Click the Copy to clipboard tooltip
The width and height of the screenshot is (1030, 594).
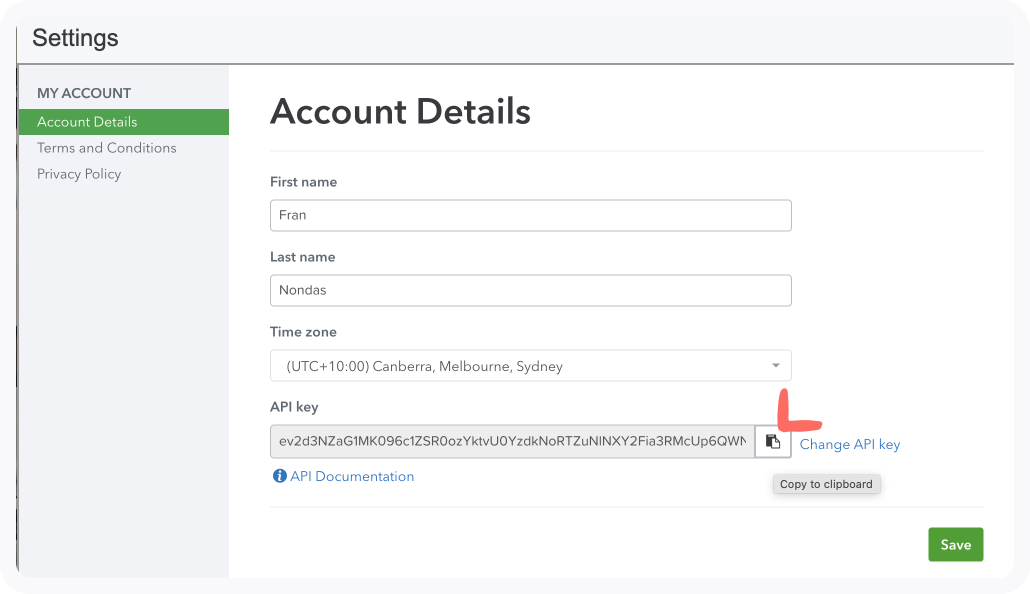coord(826,484)
